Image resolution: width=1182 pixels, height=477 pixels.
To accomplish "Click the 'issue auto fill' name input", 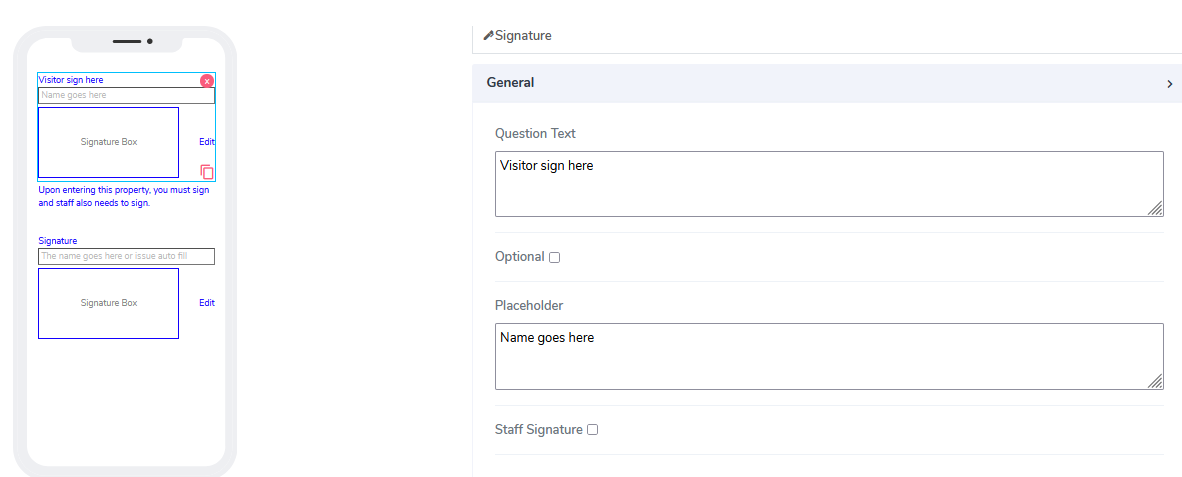I will [x=126, y=256].
